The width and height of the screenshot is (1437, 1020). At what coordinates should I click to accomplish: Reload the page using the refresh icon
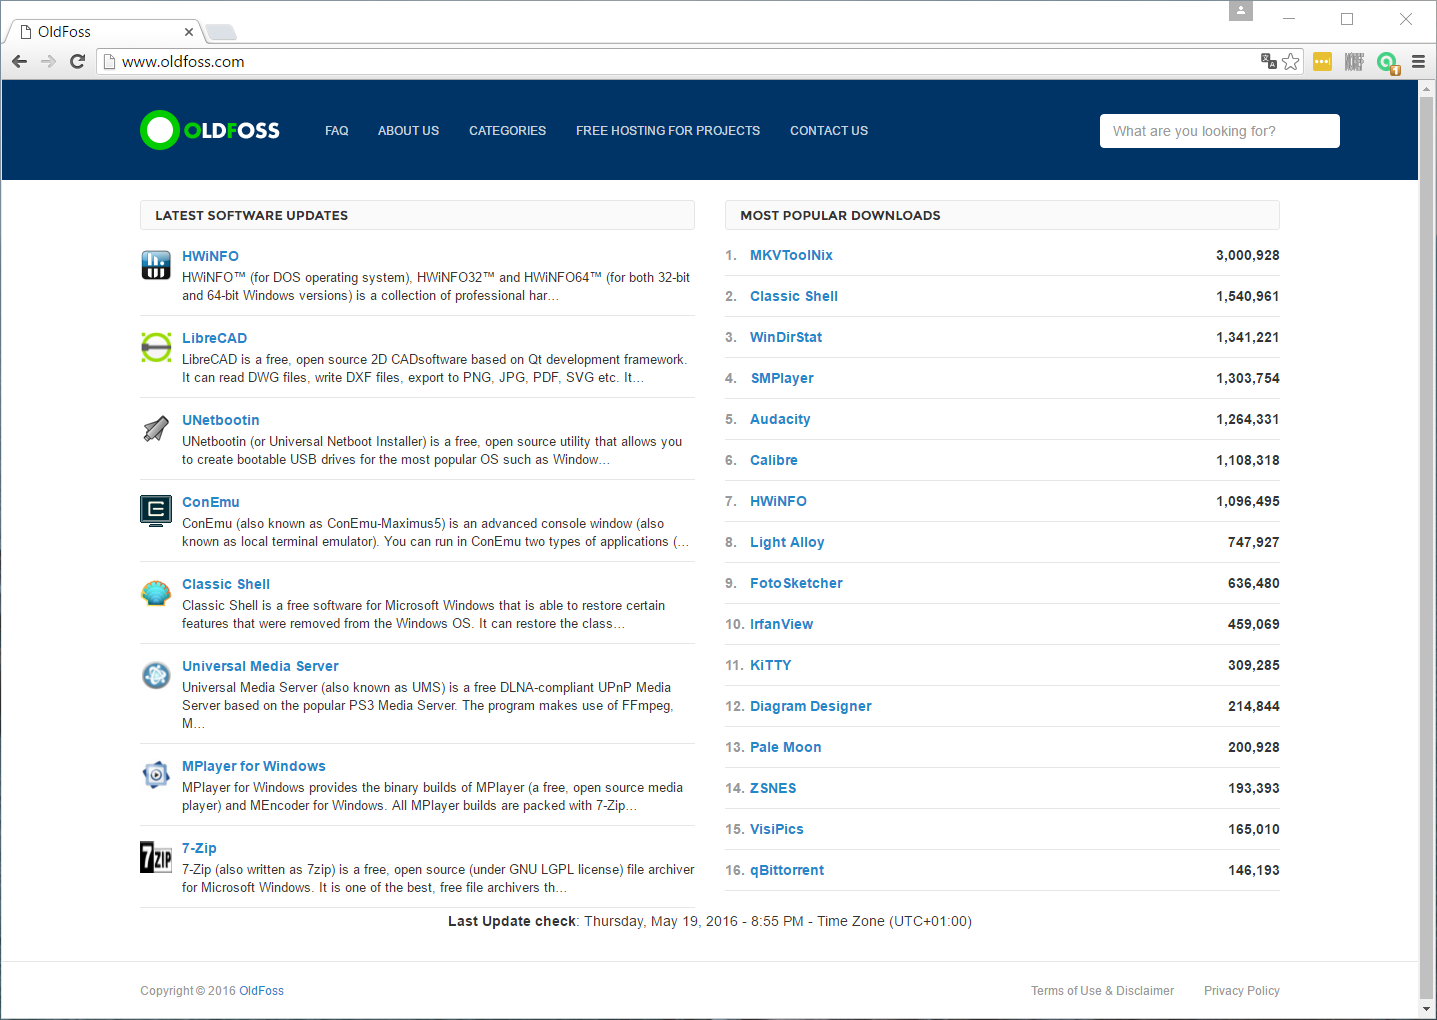click(x=78, y=61)
